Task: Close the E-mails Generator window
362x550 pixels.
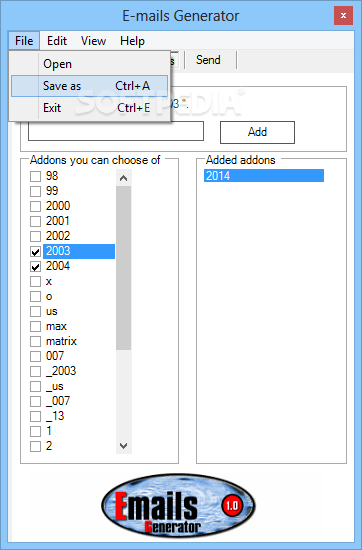Action: click(x=343, y=15)
